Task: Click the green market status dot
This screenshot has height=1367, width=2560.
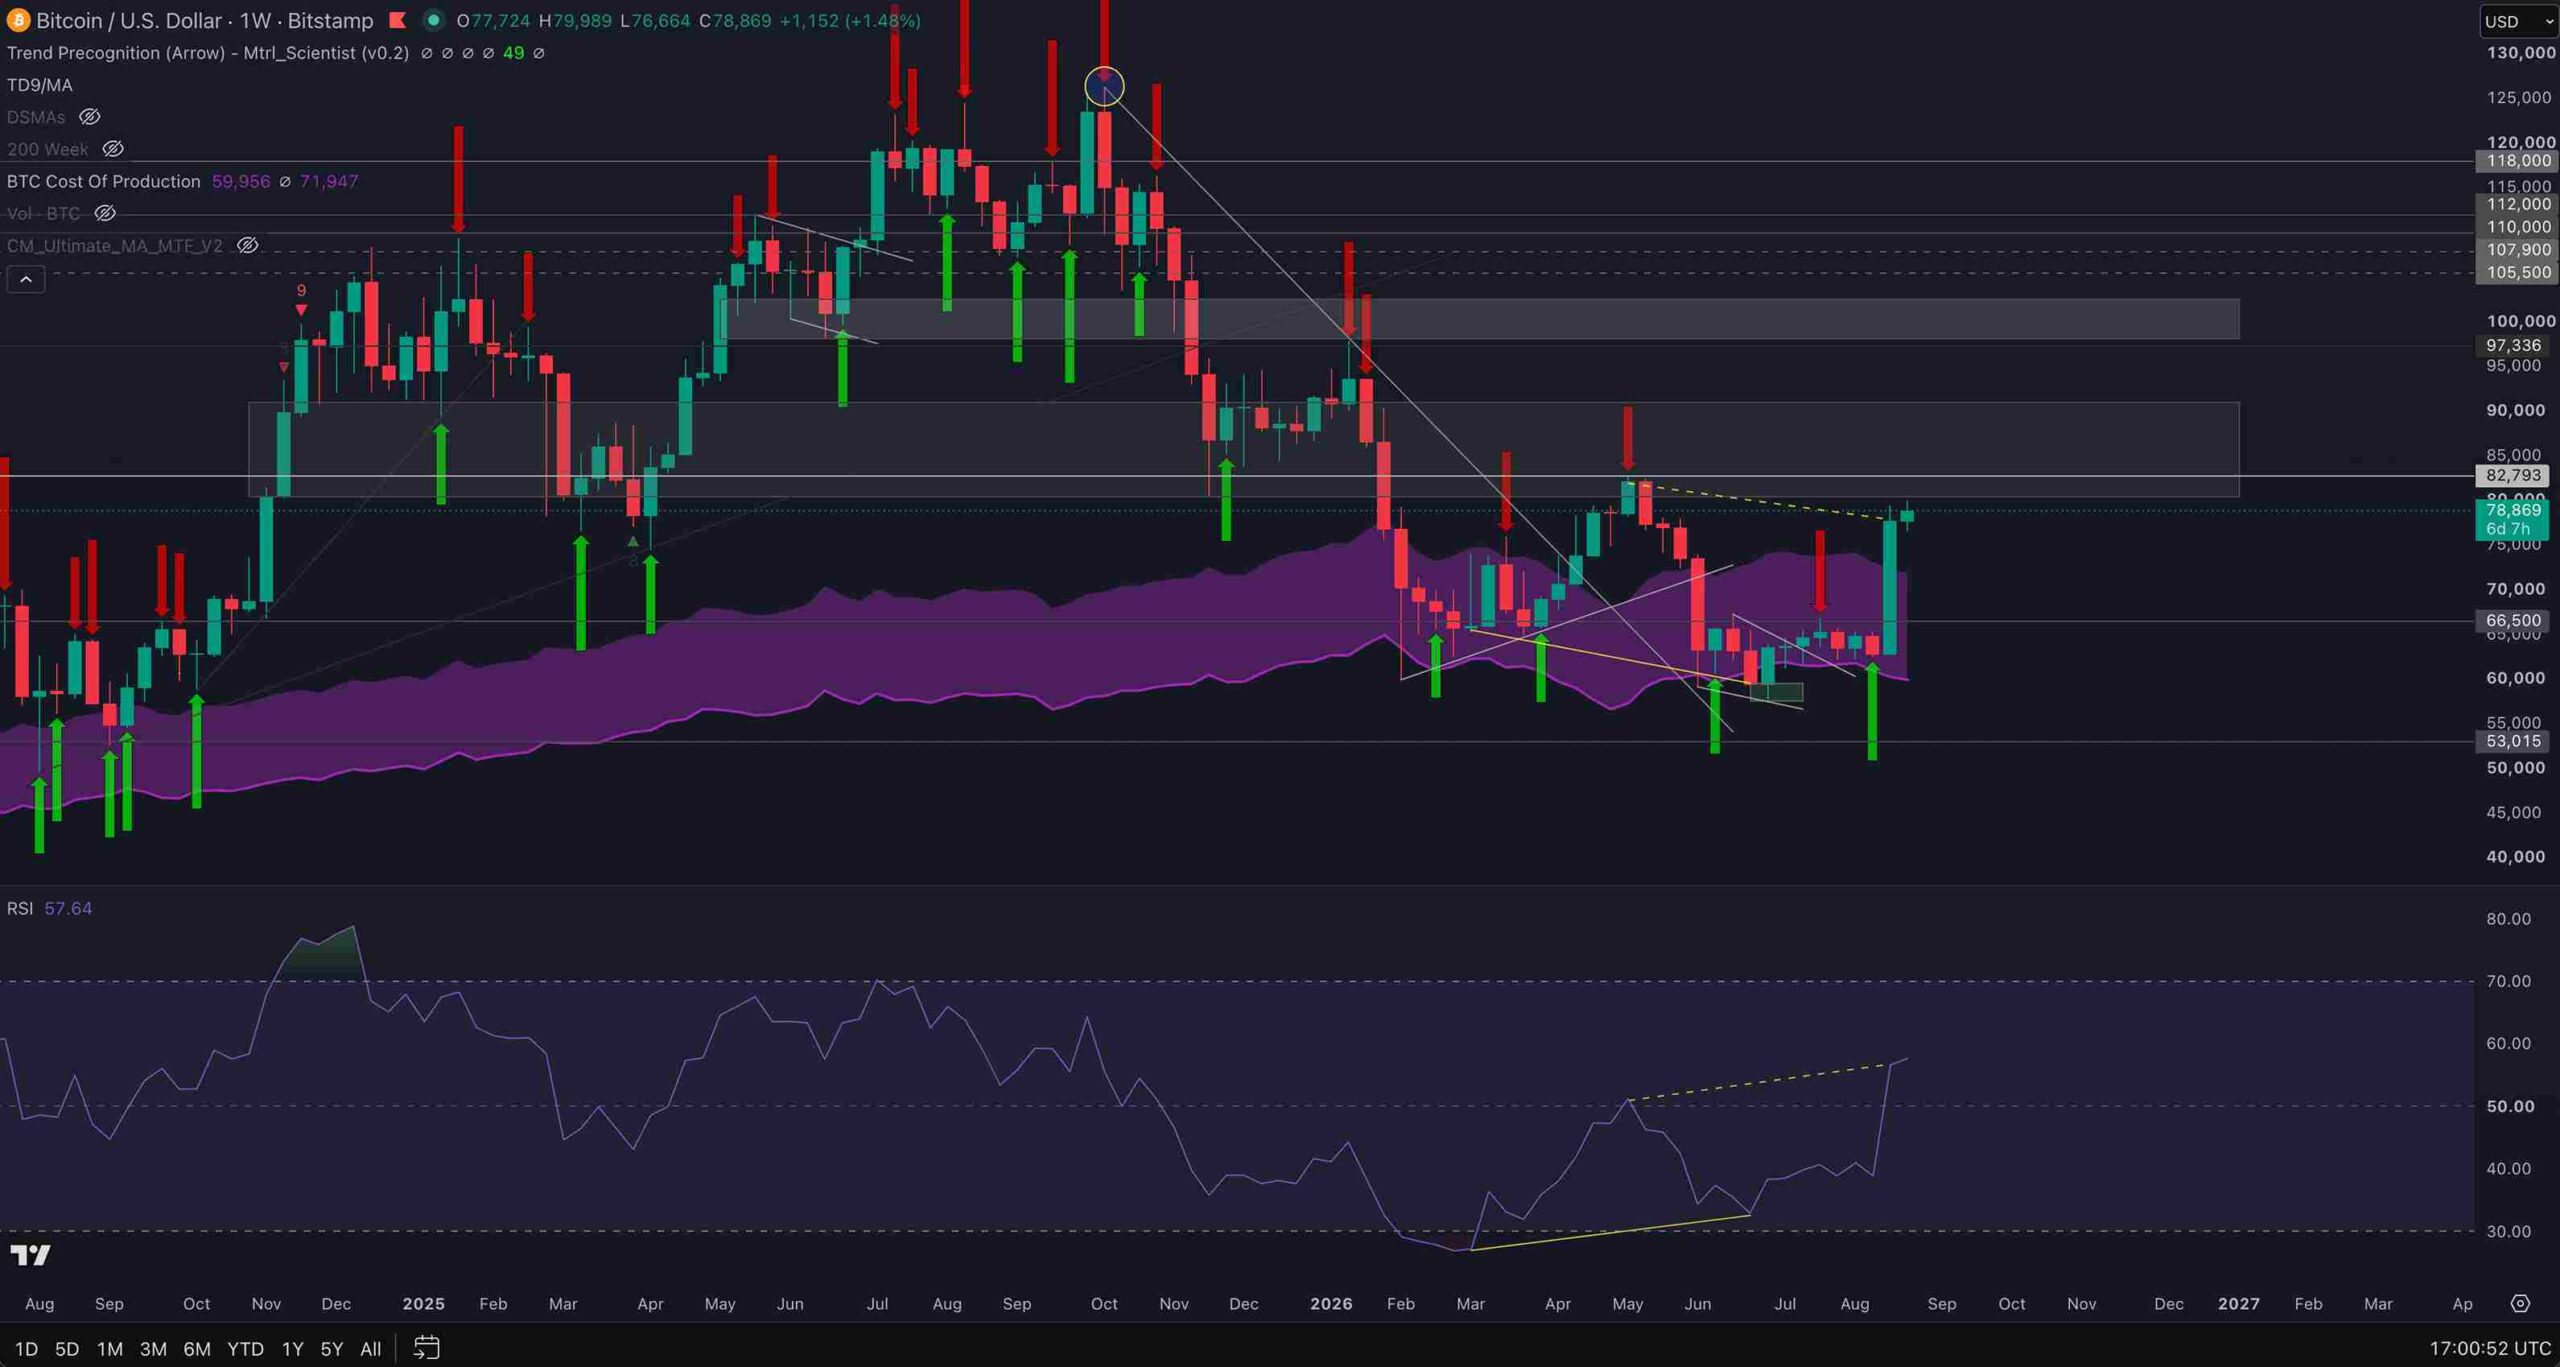Action: click(433, 20)
